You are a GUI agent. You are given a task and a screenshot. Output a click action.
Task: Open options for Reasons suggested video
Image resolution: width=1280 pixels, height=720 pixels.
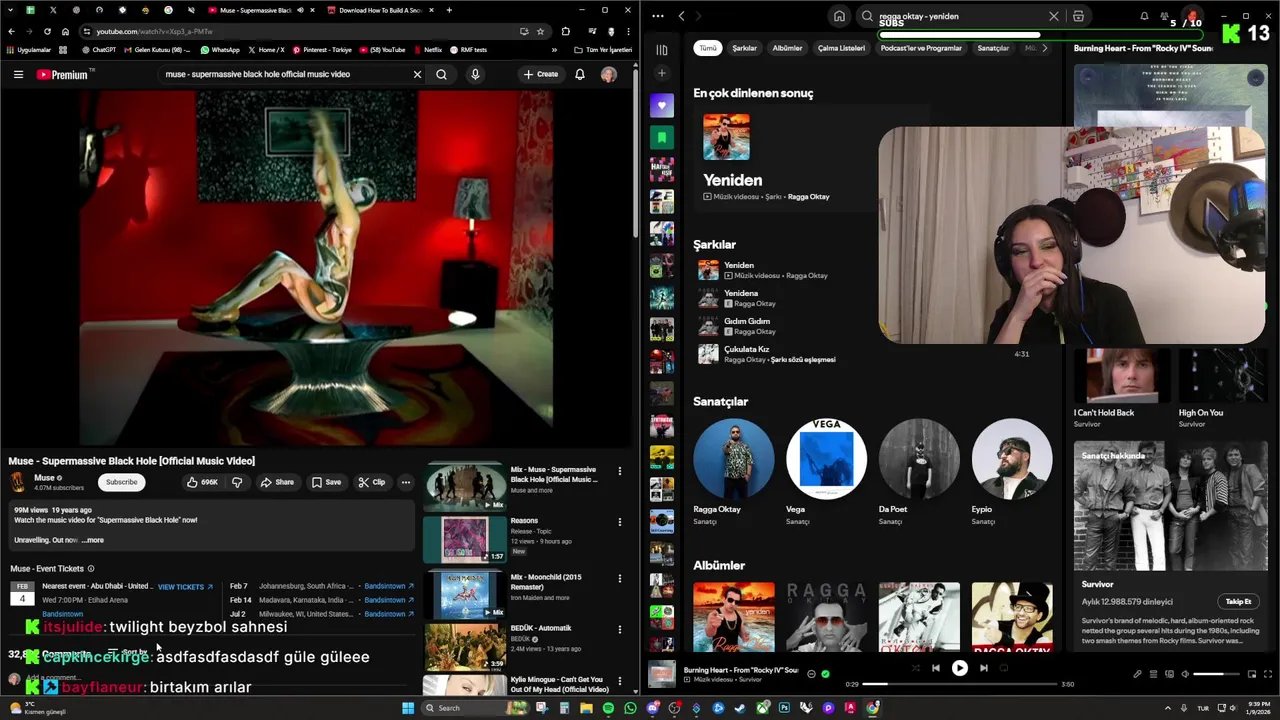pos(619,522)
